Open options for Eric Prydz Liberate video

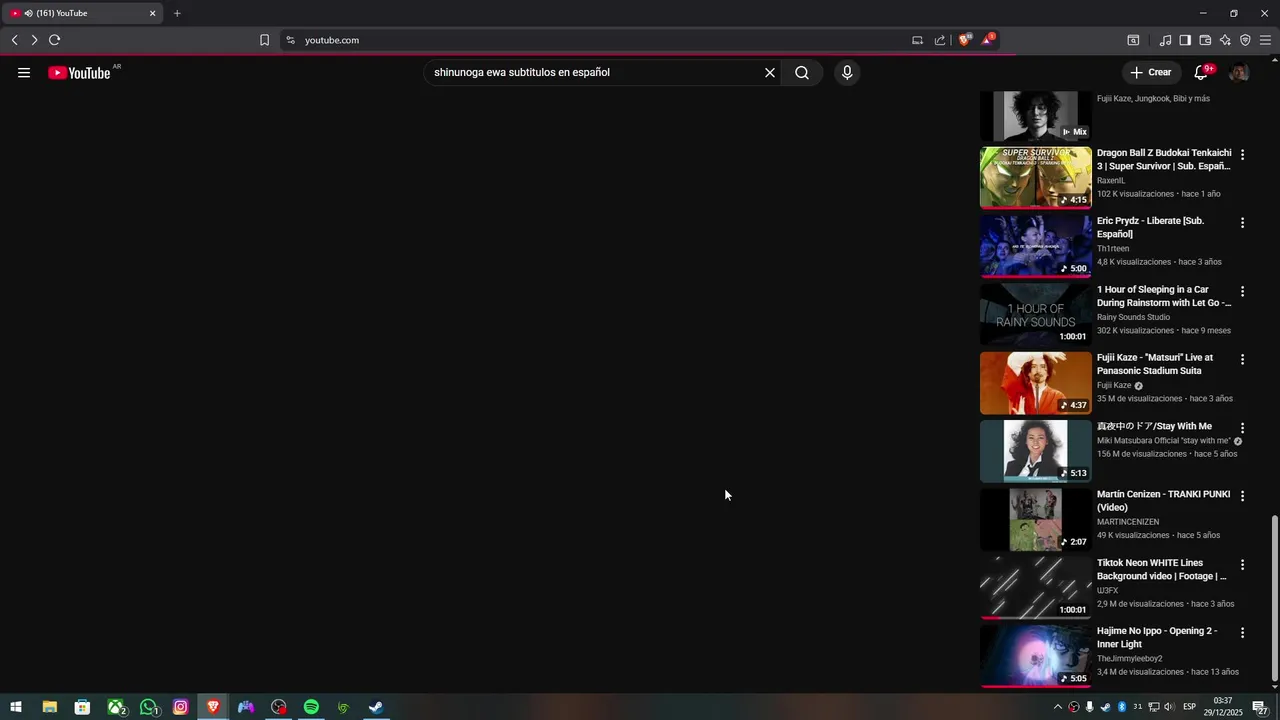coord(1243,223)
